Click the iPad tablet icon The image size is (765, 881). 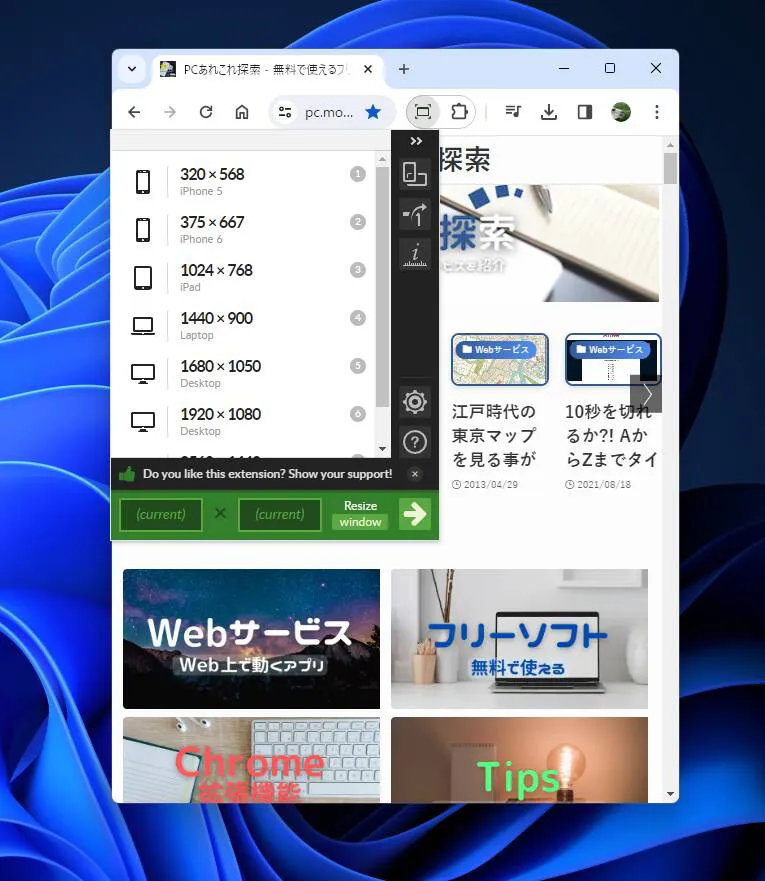pyautogui.click(x=143, y=278)
